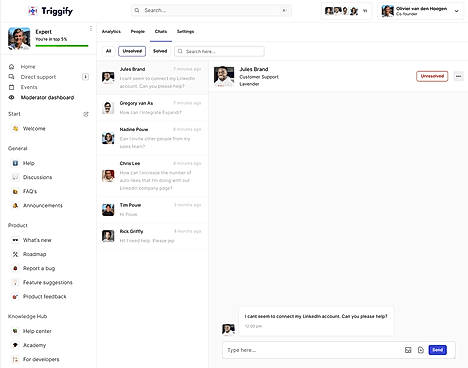Open Jules Brand conversation
This screenshot has height=368, width=468.
[153, 77]
